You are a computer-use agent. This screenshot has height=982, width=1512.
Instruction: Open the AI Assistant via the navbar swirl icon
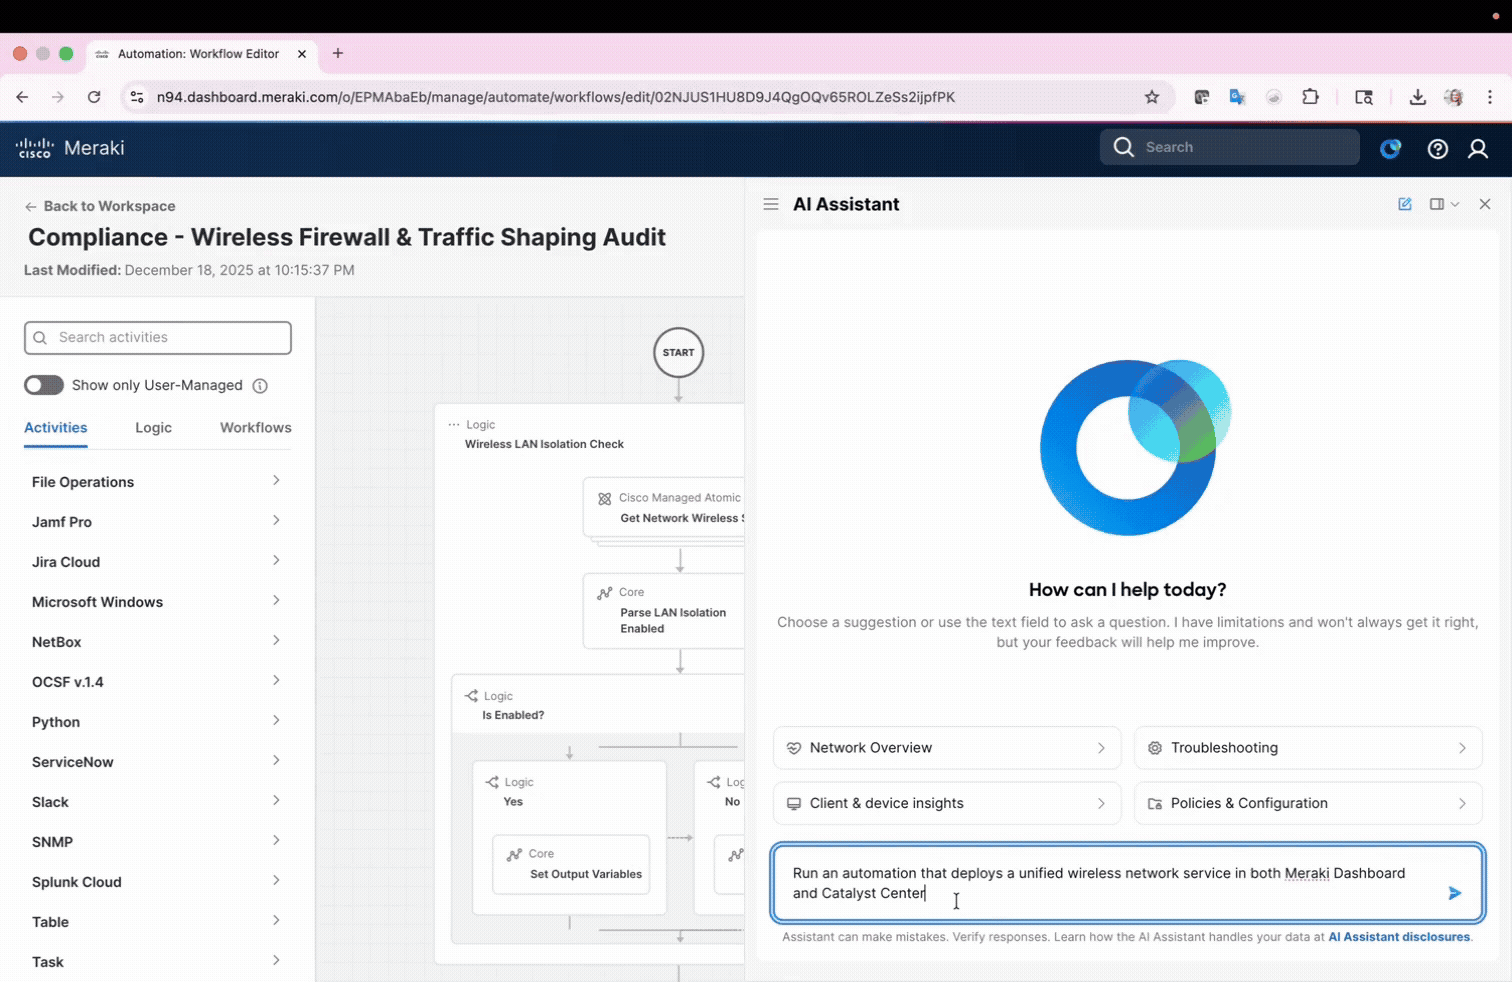(x=1390, y=148)
